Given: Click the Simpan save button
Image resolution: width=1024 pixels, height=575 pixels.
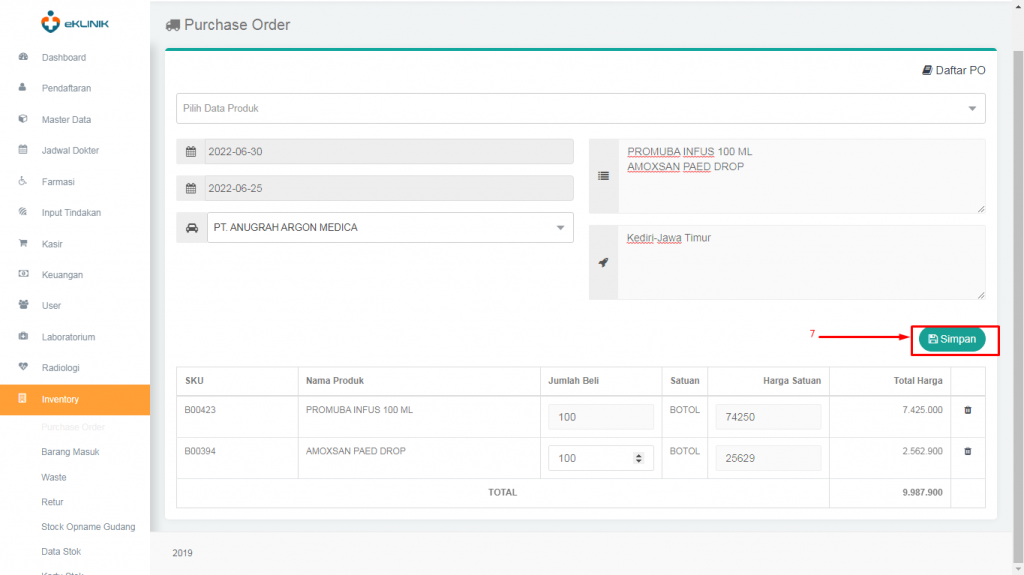Looking at the screenshot, I should coord(952,339).
